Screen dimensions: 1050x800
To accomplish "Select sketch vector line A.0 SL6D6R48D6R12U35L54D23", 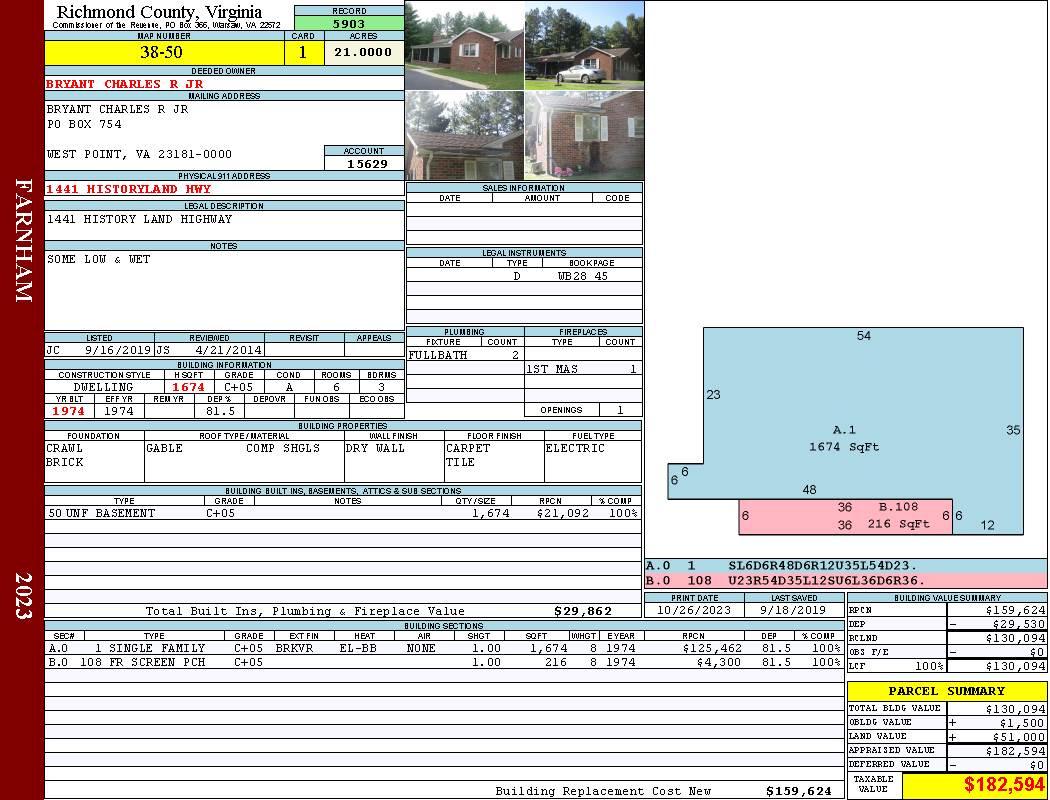I will point(846,566).
